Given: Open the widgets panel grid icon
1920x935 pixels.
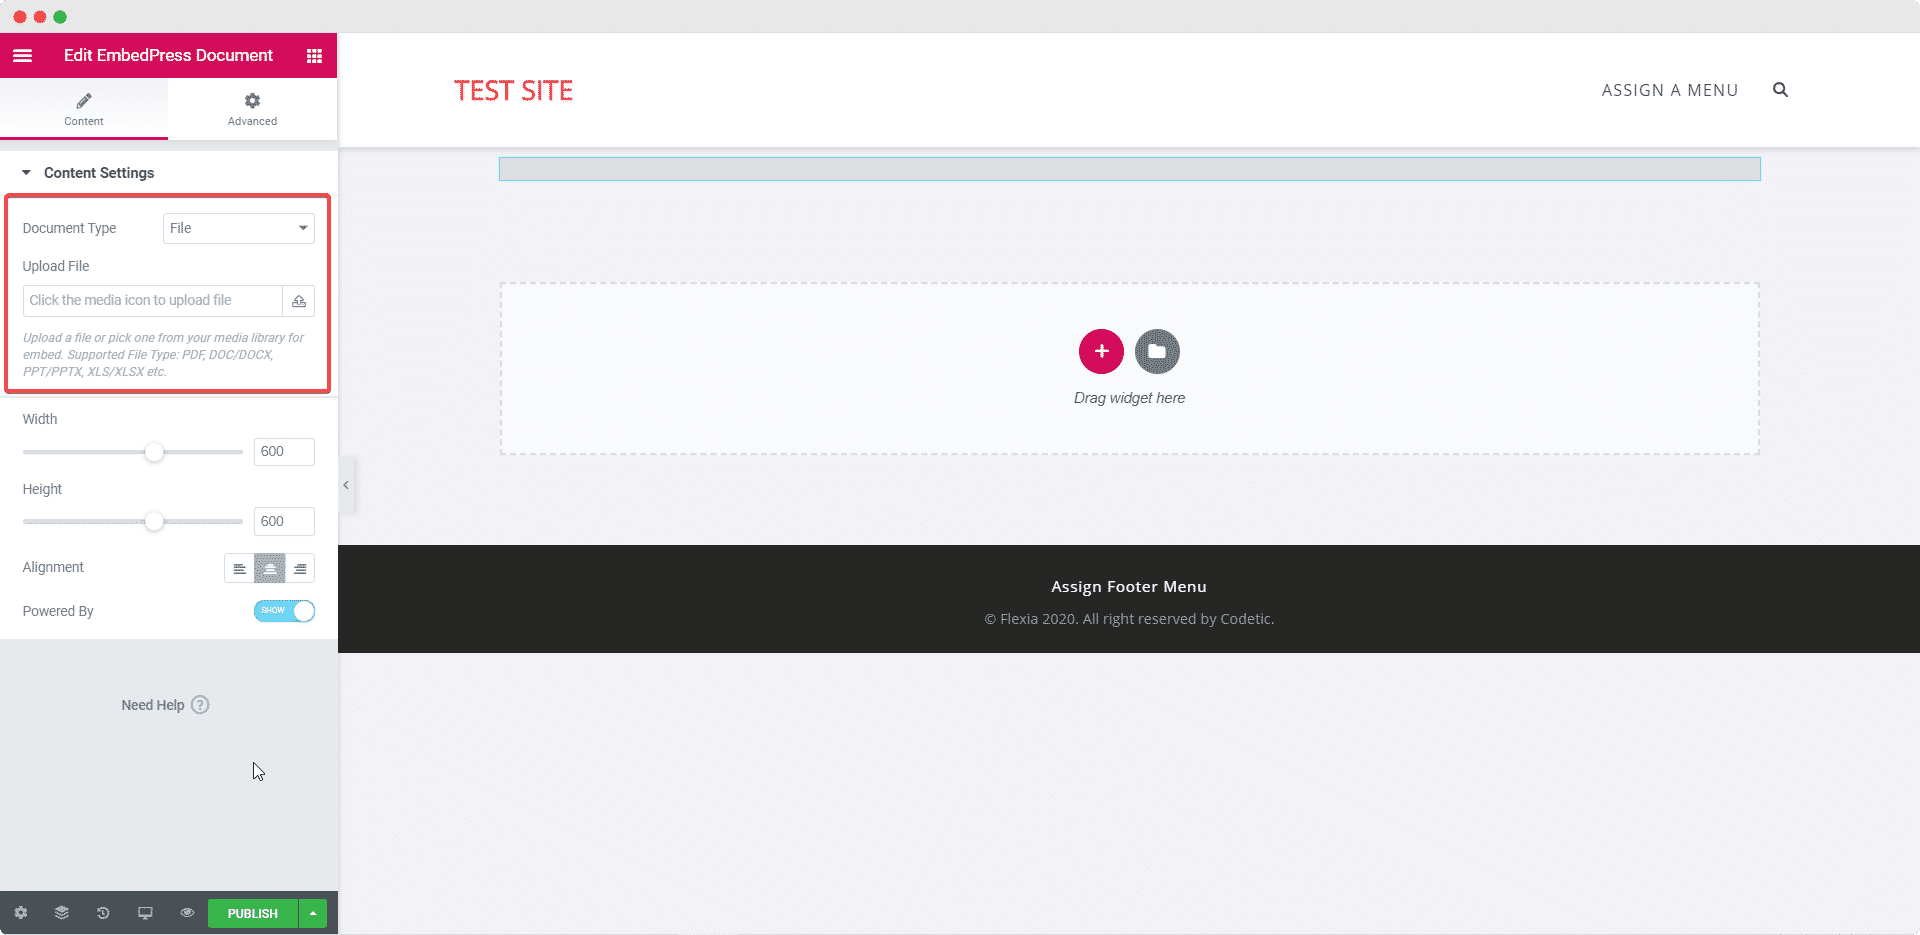Looking at the screenshot, I should pos(313,55).
